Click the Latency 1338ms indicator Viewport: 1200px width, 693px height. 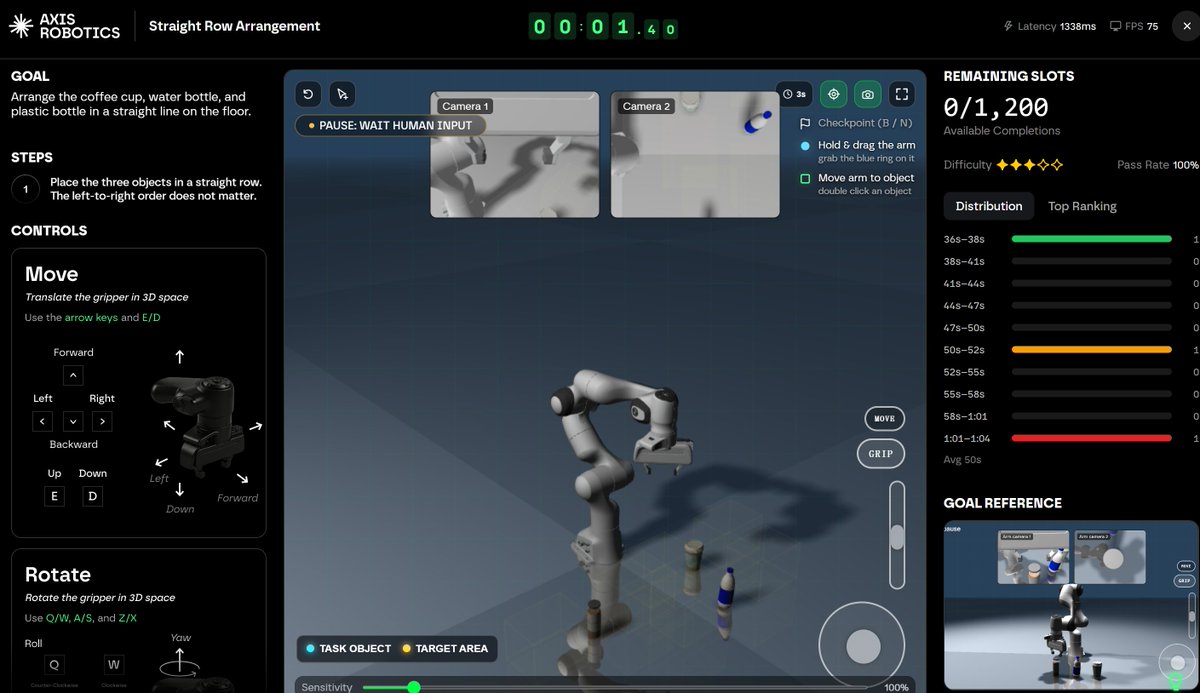pos(1048,26)
